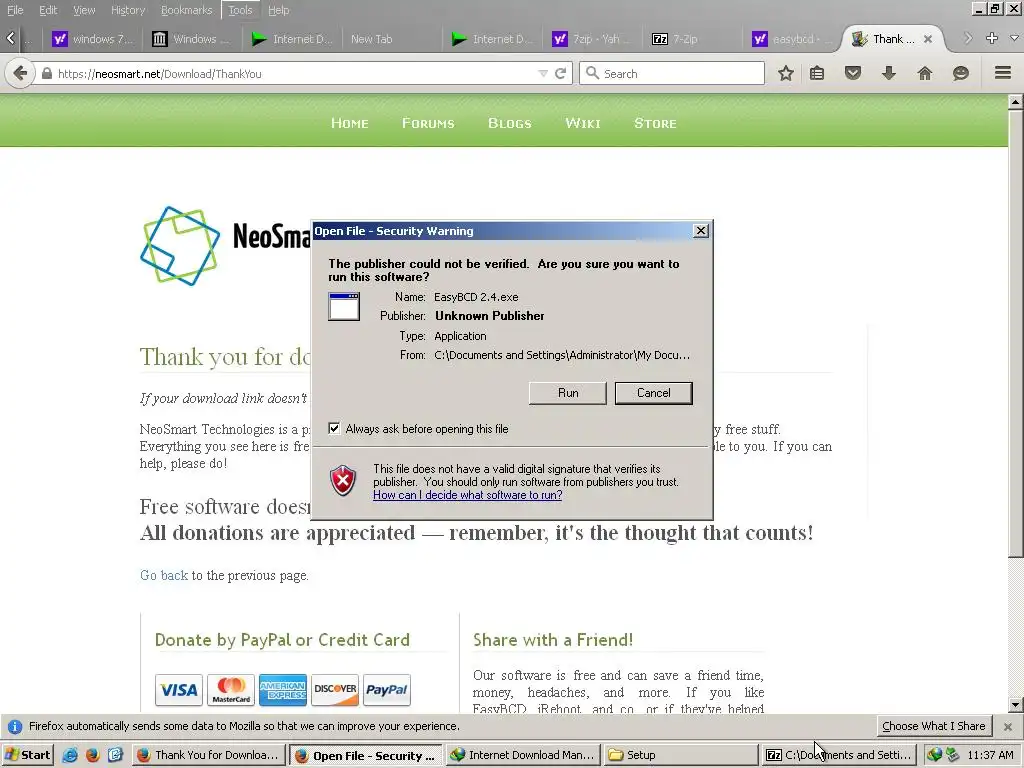Click the URL address field
This screenshot has height=768, width=1024.
click(294, 73)
